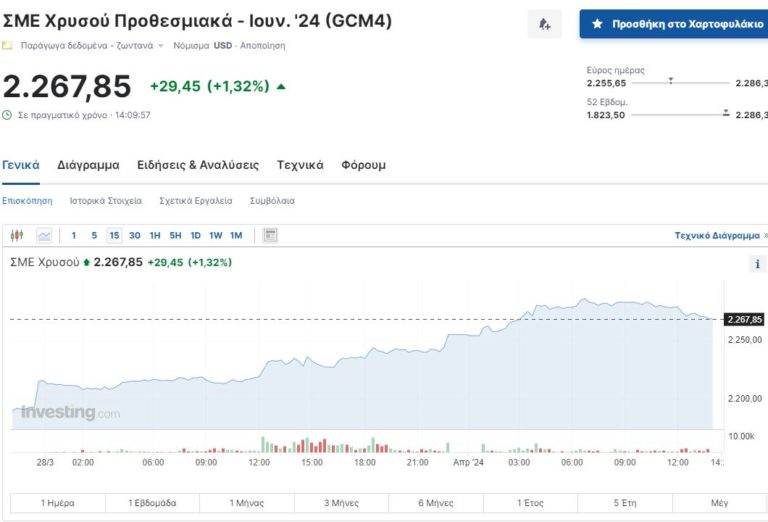Click the news overlay icon beside 1M
This screenshot has width=768, height=522.
[270, 236]
